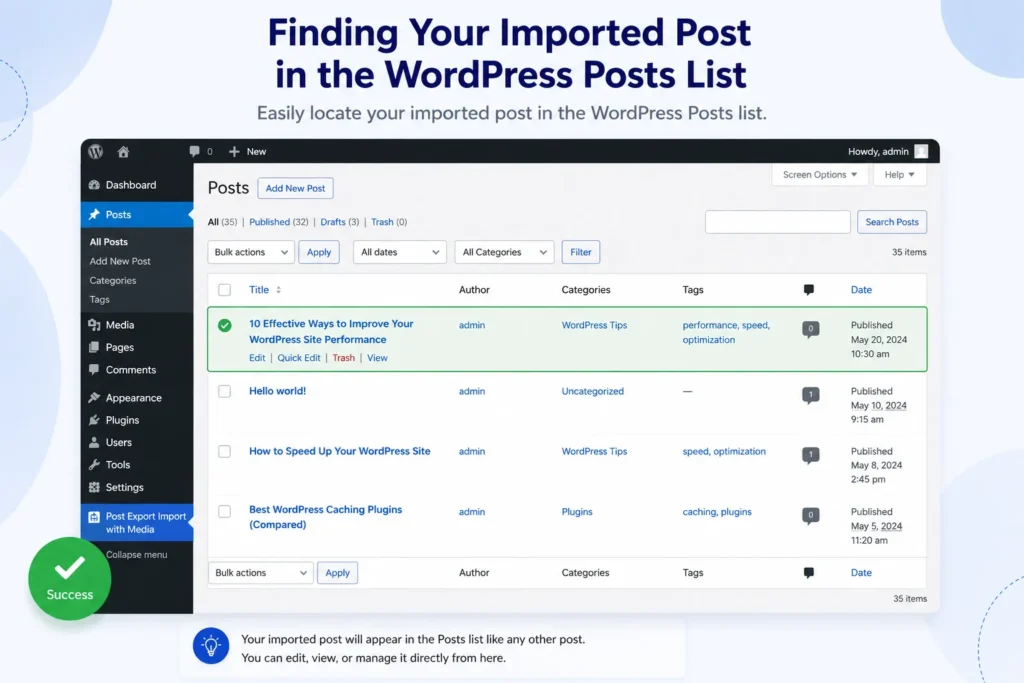This screenshot has width=1024, height=683.
Task: Uncheck the 10 Effective Ways post checkbox
Action: coord(225,325)
